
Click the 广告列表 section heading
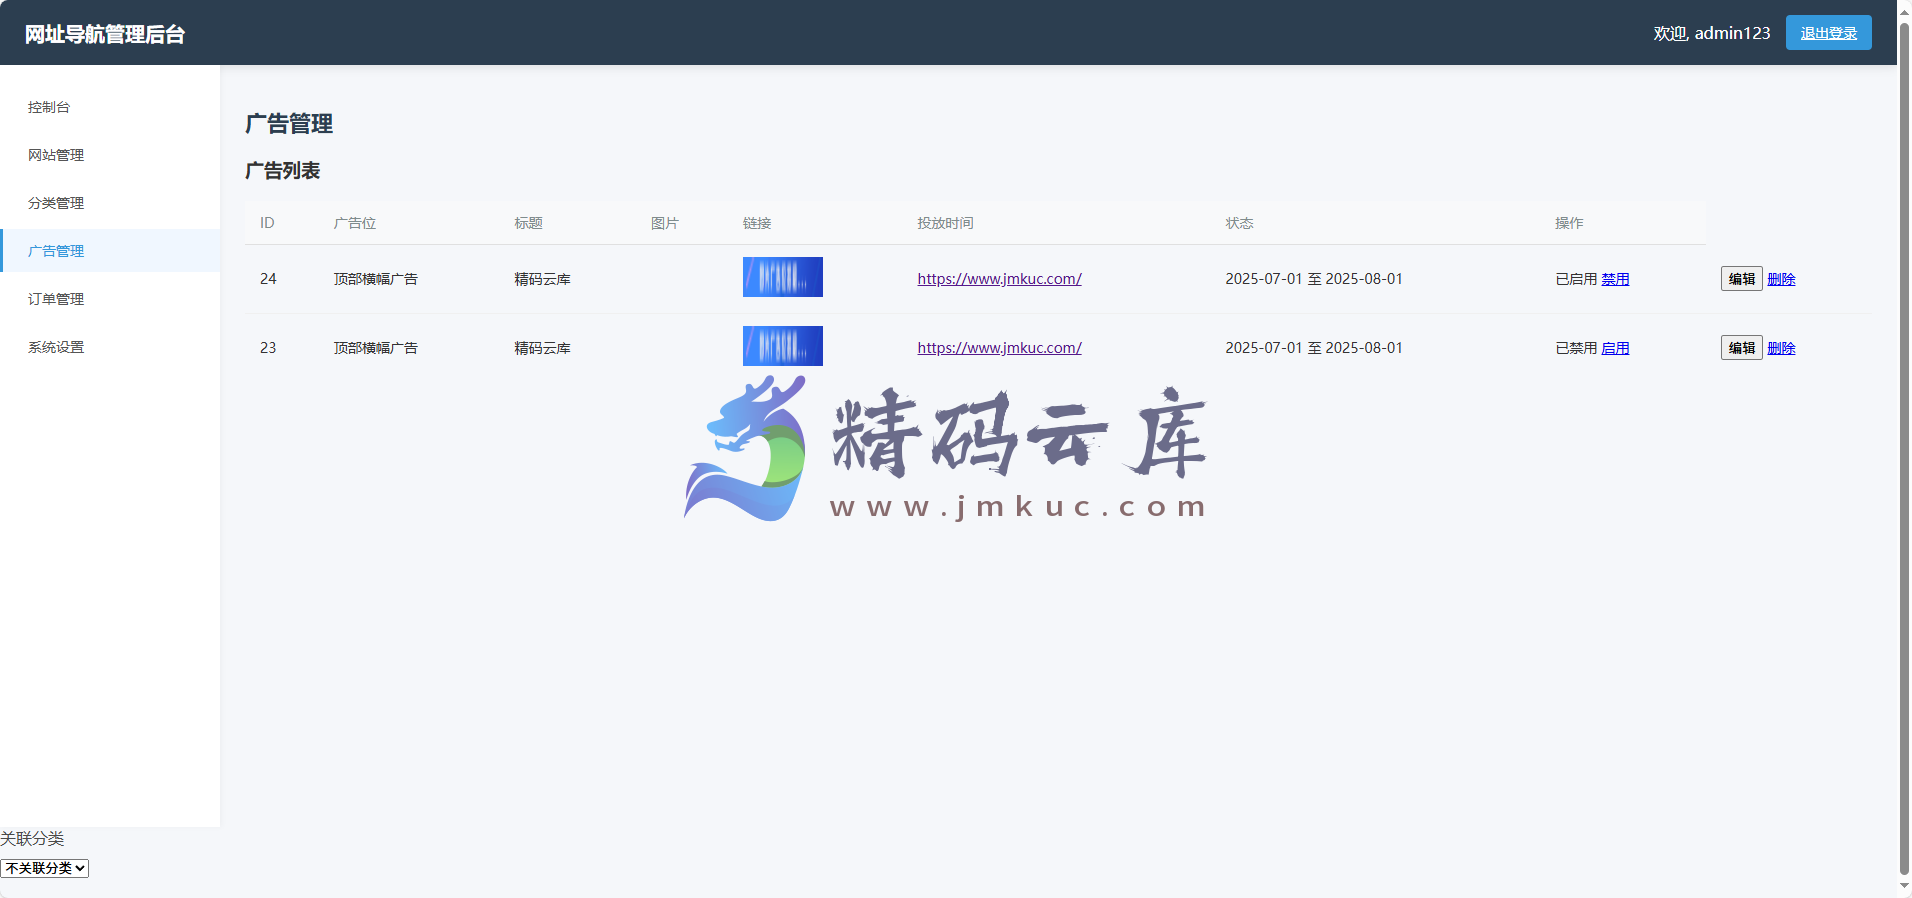283,171
